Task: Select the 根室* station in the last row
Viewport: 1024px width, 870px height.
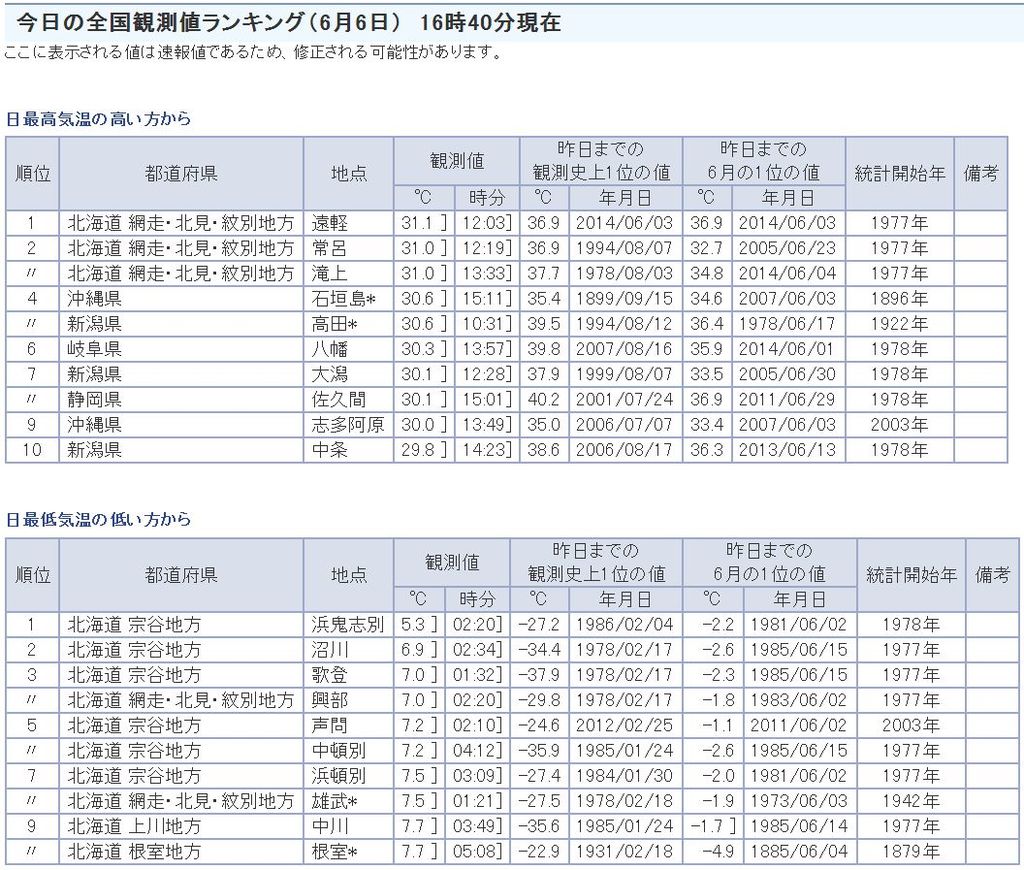Action: click(x=335, y=852)
